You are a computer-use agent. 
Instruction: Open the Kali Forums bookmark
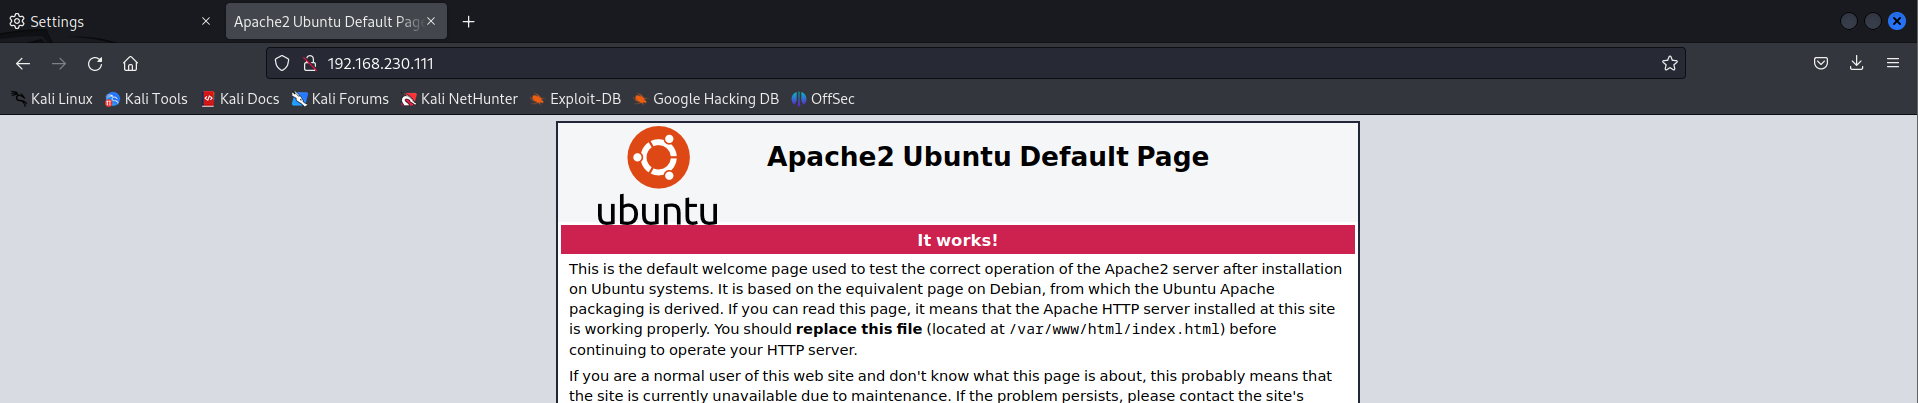pos(340,99)
